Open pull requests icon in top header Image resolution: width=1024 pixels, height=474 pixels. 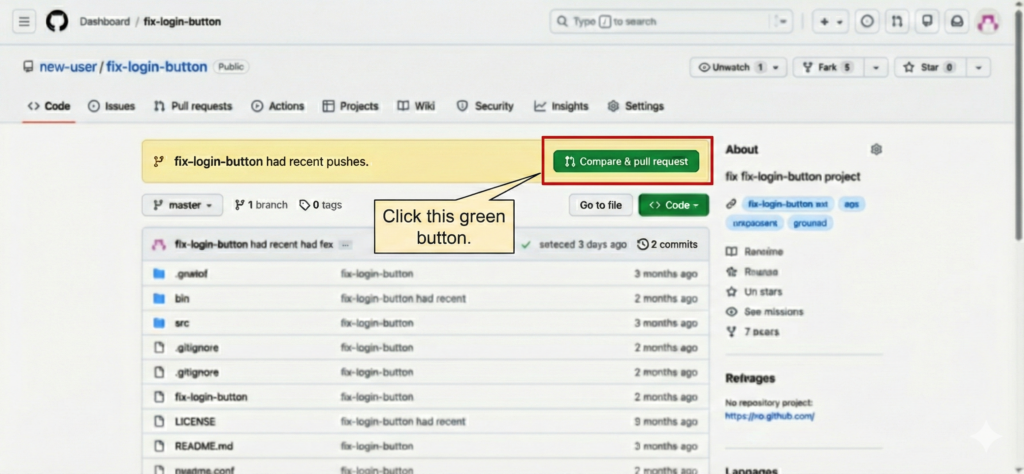(x=897, y=21)
